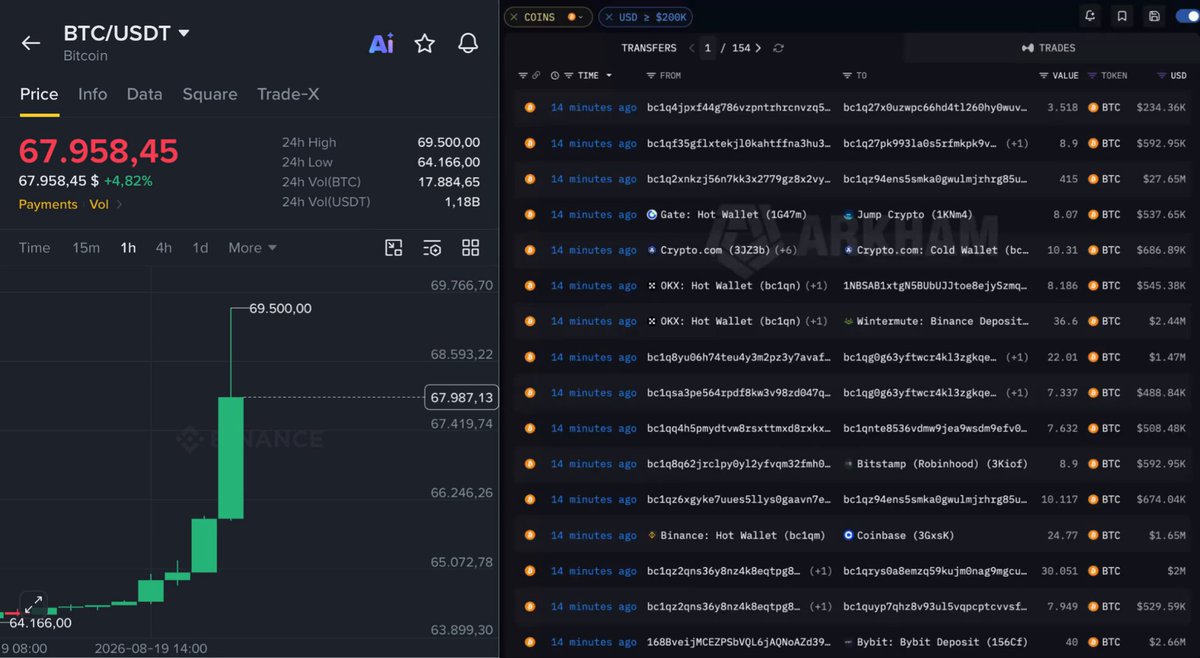Expand the Payments Vol chevron
This screenshot has width=1200, height=658.
[119, 204]
